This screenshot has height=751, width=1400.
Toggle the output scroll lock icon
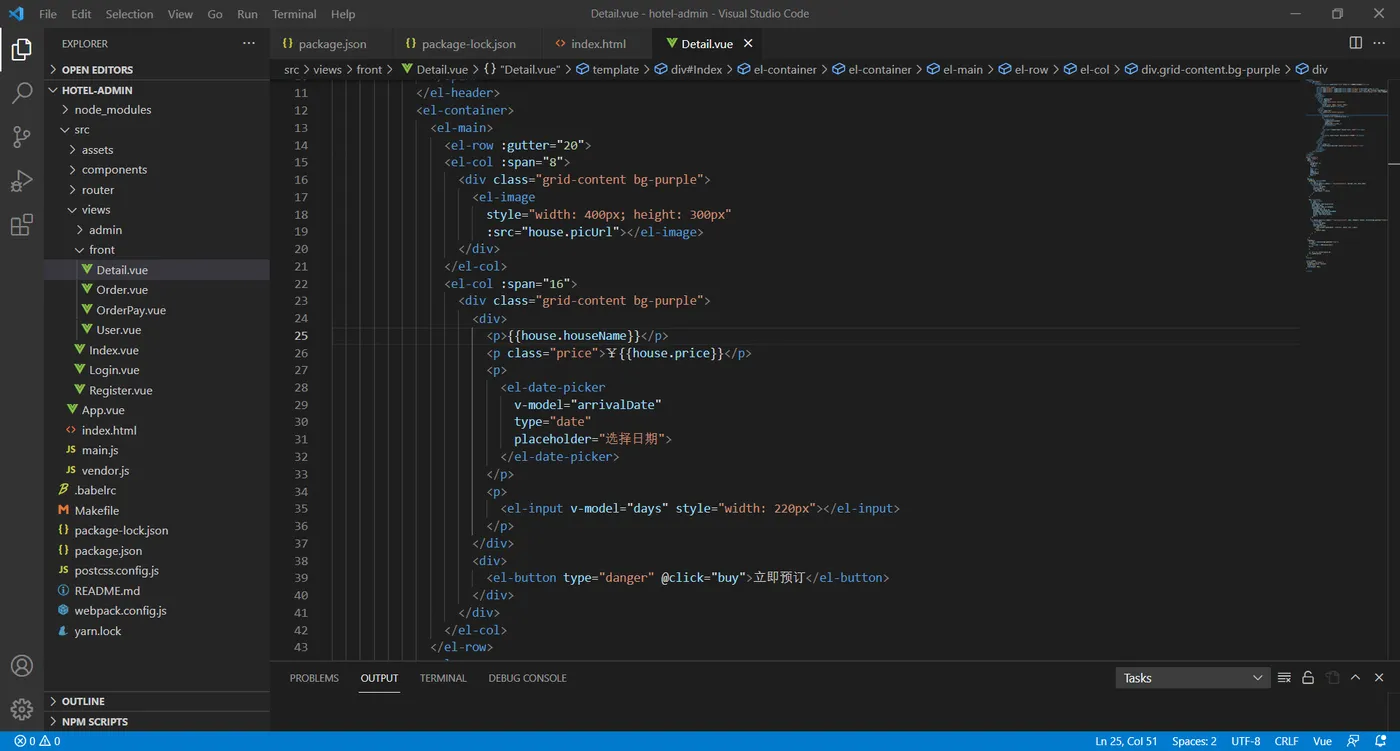[x=1308, y=678]
